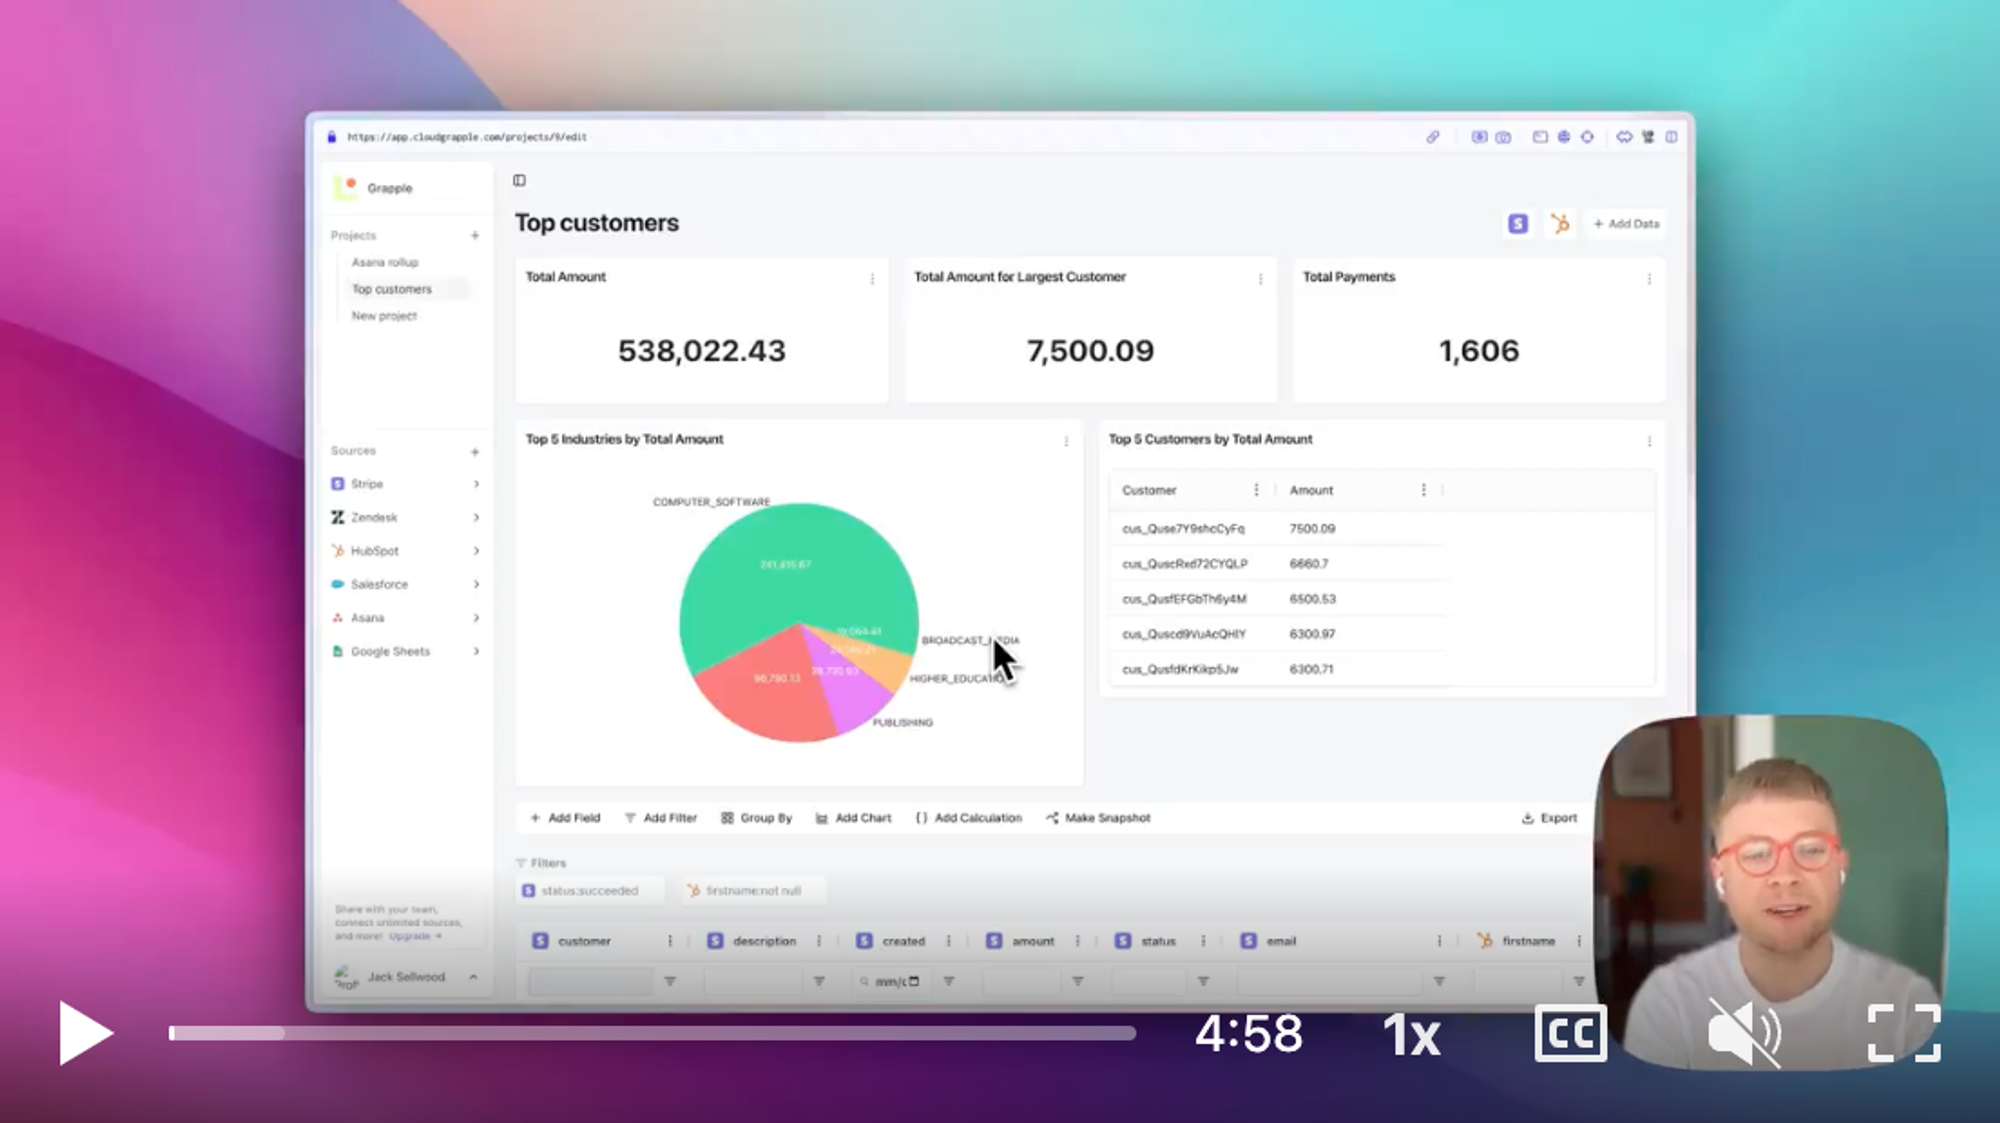
Task: Click the Add Chart toolbar button
Action: [x=853, y=818]
